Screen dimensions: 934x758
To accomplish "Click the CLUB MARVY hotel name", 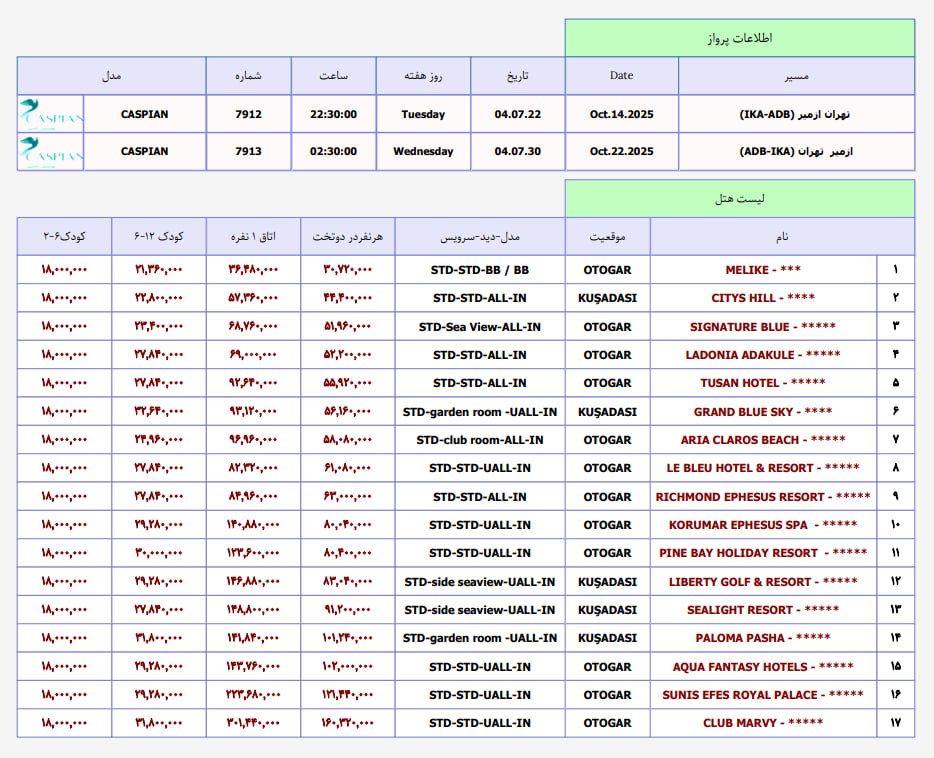I will tap(763, 723).
